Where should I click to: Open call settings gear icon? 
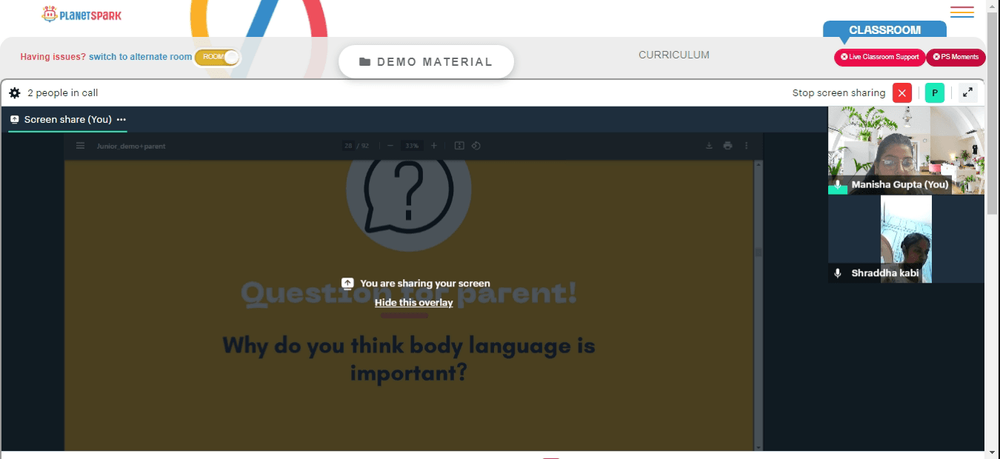click(15, 93)
